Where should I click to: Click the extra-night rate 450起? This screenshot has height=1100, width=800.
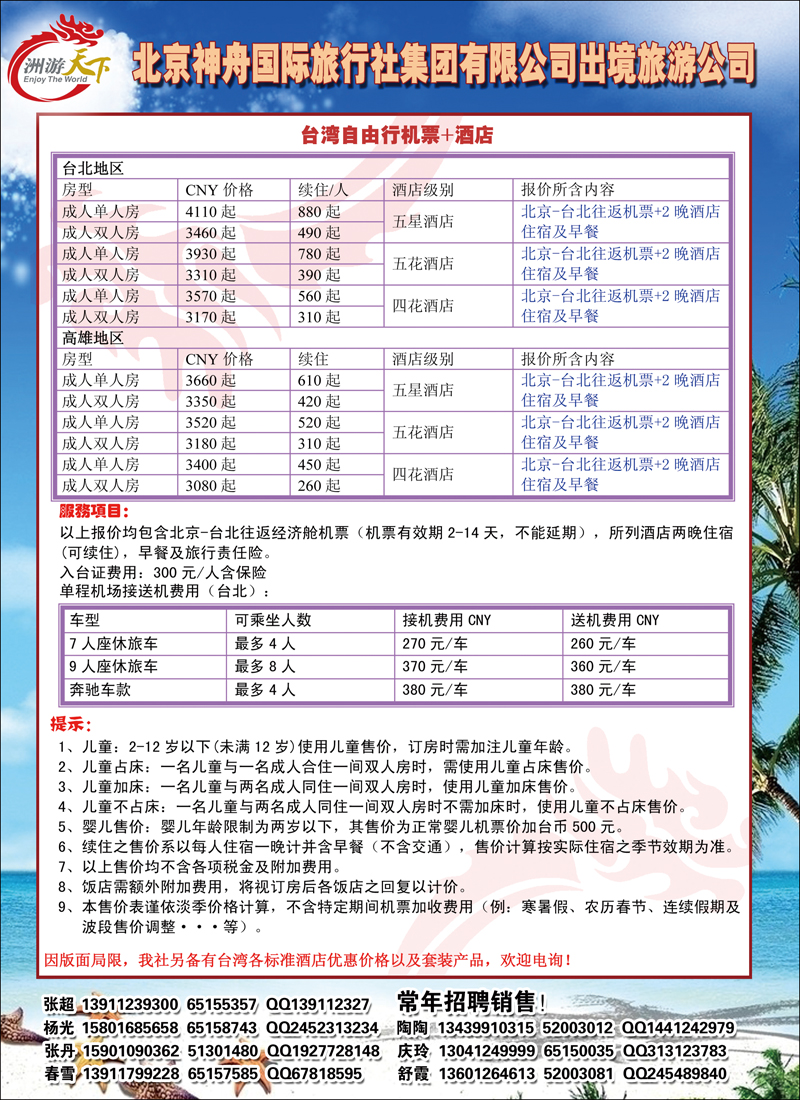pyautogui.click(x=319, y=464)
